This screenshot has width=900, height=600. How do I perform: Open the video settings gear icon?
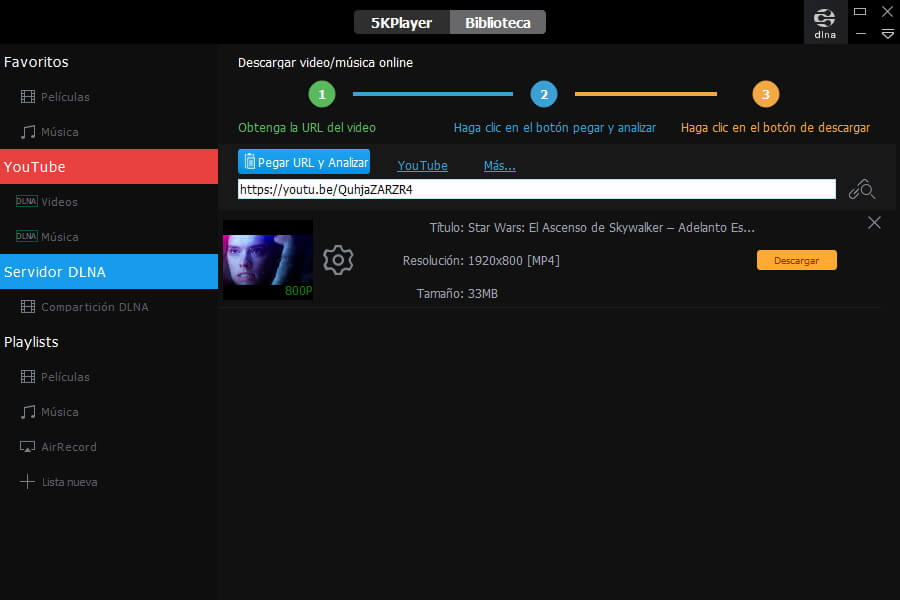[x=338, y=260]
